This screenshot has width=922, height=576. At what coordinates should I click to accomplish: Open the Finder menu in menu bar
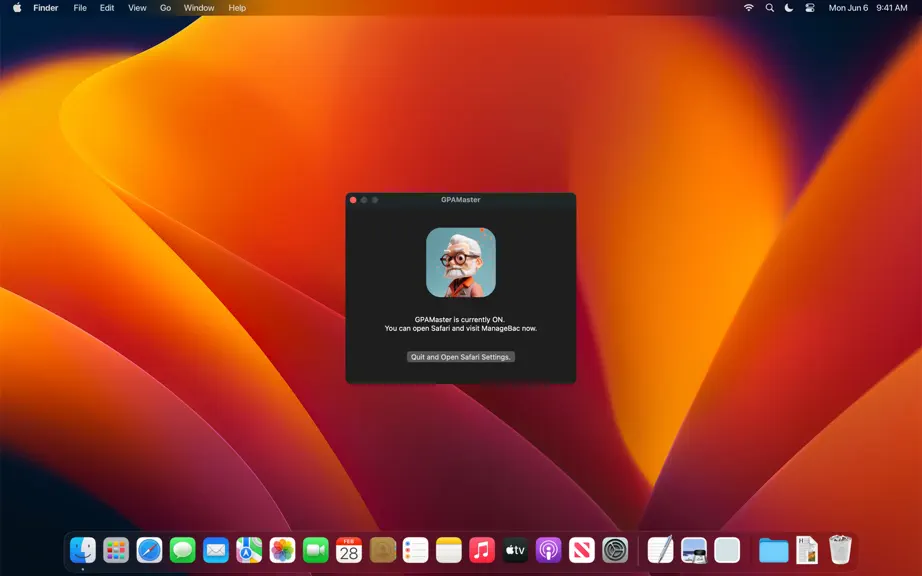[45, 8]
